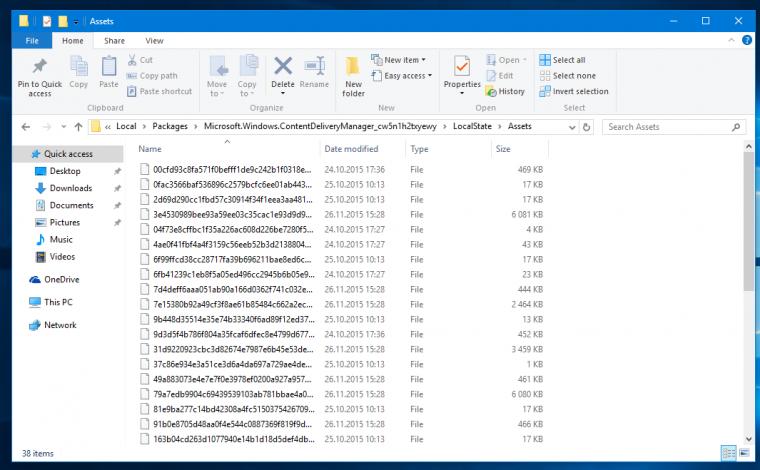Image resolution: width=760 pixels, height=470 pixels.
Task: Click Select all
Action: click(563, 60)
